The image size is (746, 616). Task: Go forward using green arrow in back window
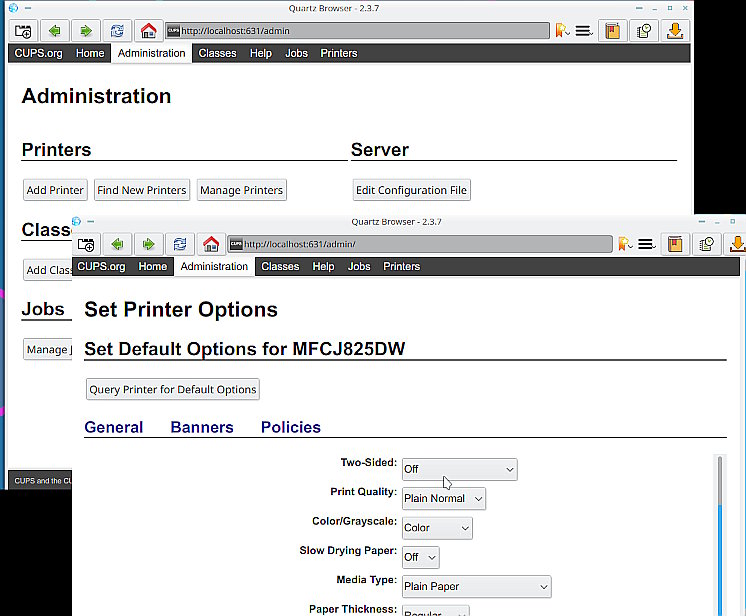[86, 31]
